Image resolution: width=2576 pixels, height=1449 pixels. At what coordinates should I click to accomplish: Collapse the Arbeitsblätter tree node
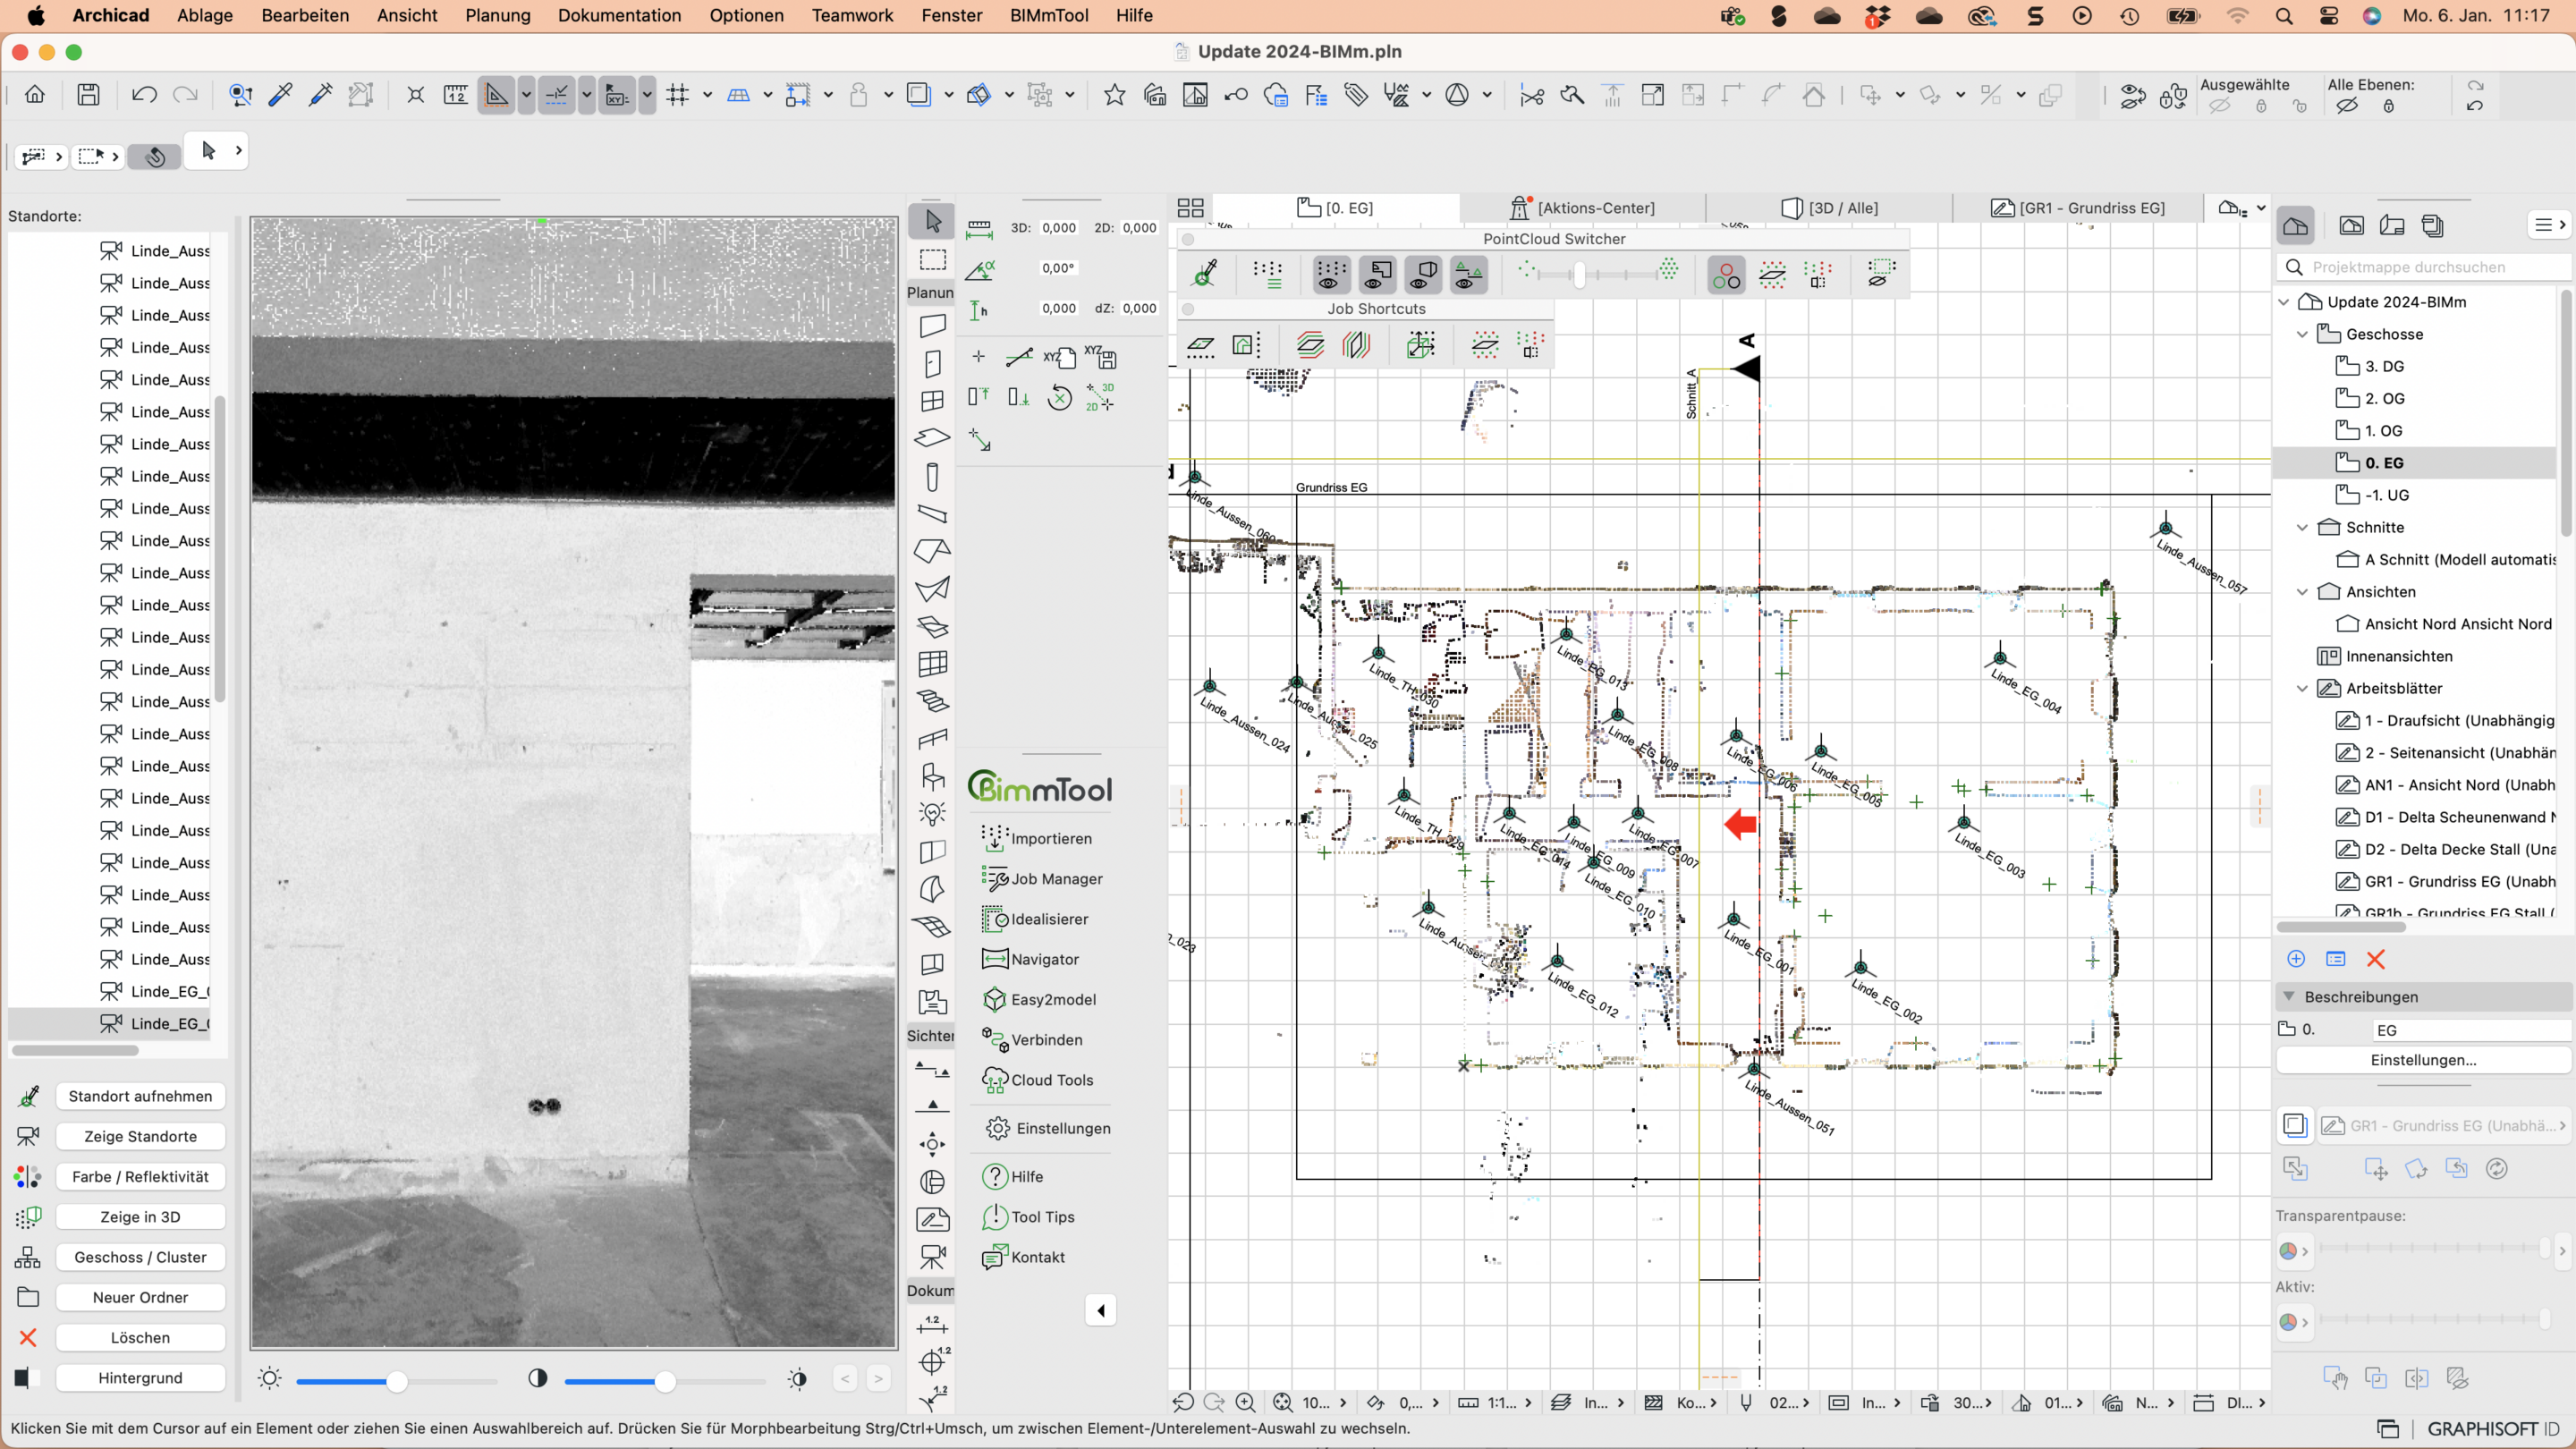tap(2302, 688)
